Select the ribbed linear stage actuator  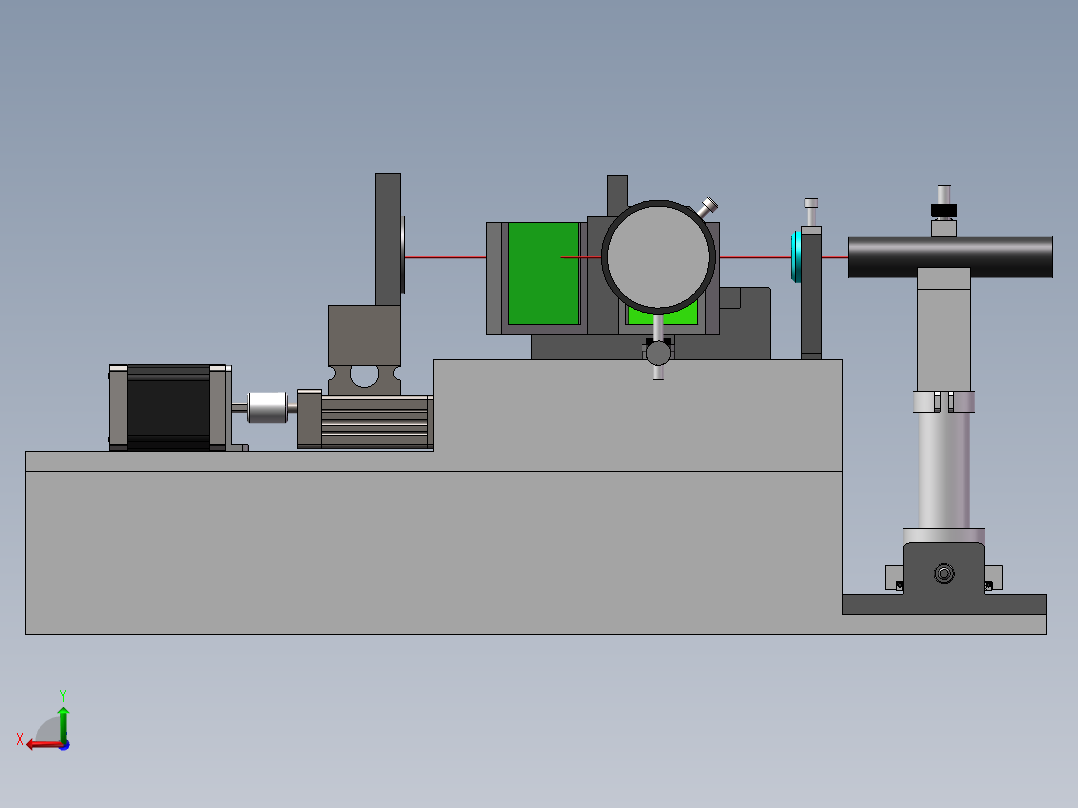365,419
